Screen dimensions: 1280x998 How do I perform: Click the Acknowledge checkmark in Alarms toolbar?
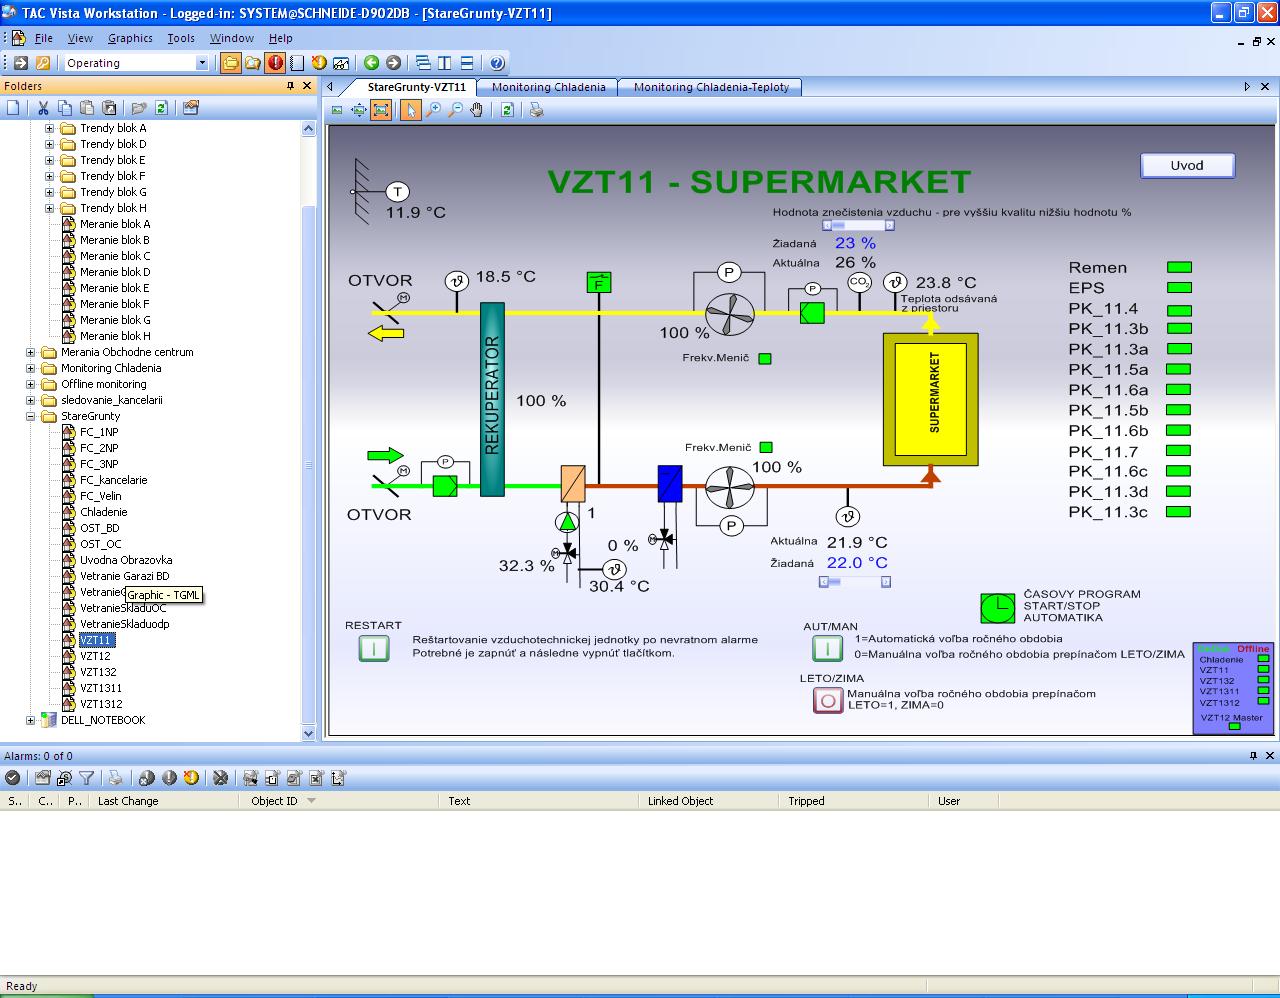coord(12,777)
